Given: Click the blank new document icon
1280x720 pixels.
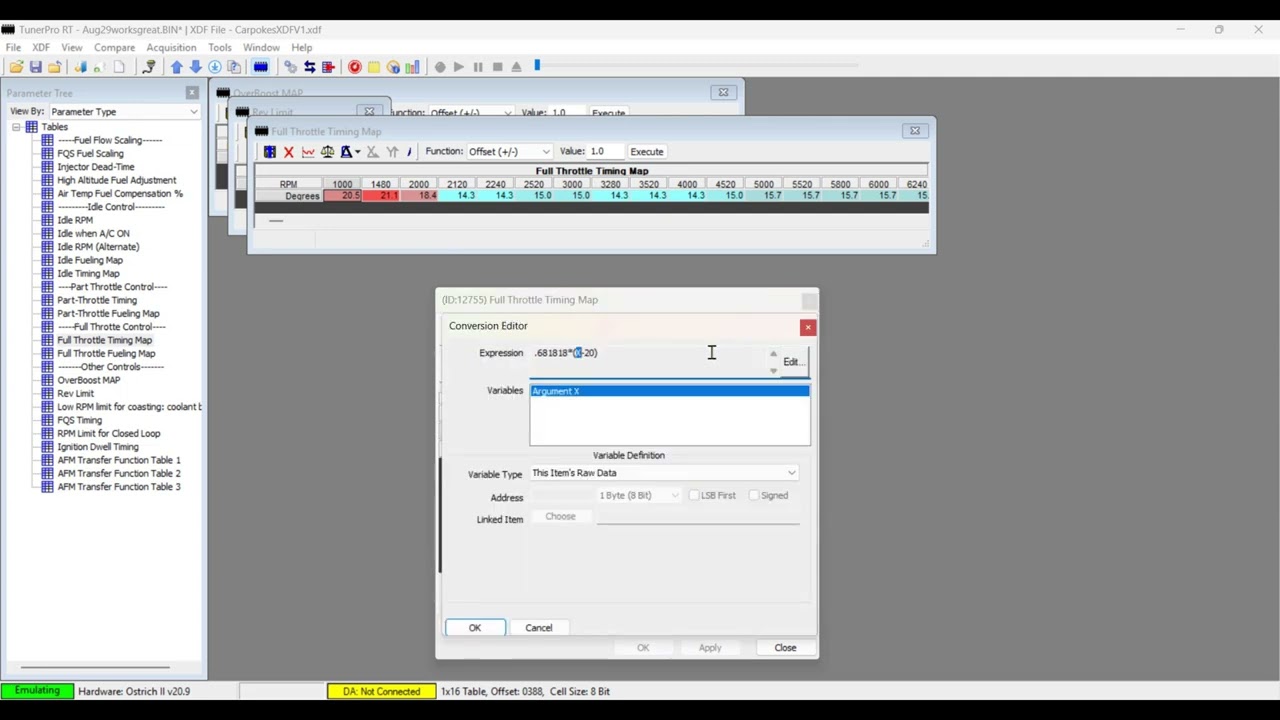Looking at the screenshot, I should click(x=119, y=67).
